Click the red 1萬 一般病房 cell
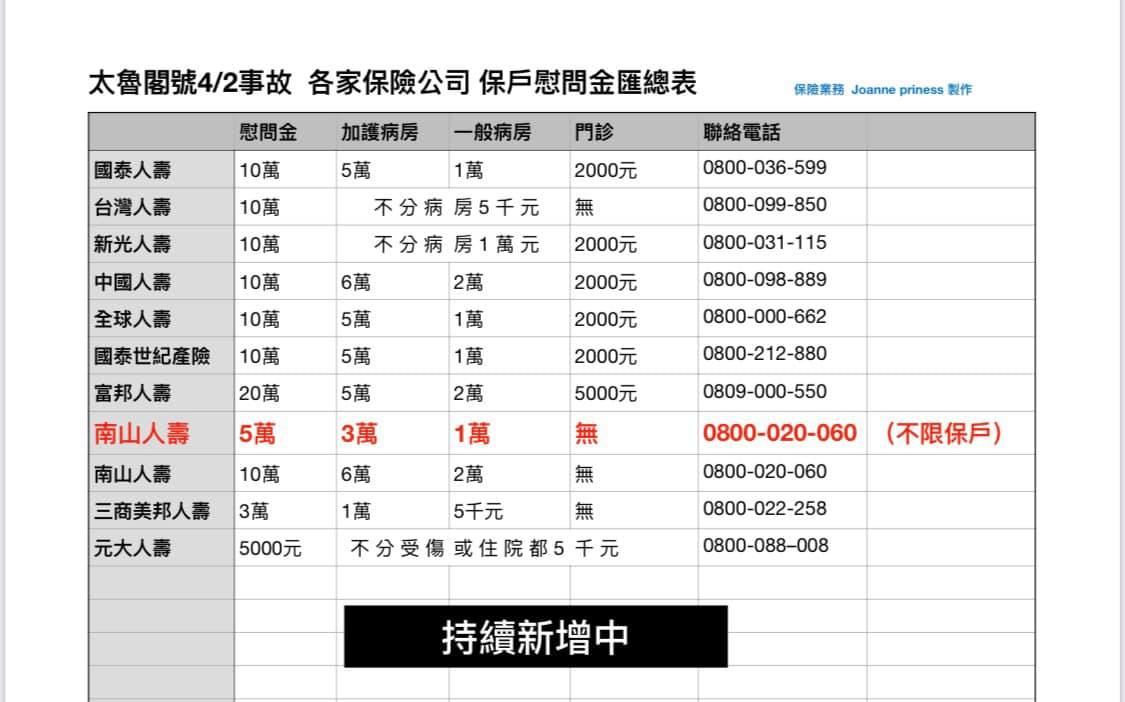The width and height of the screenshot is (1125, 702). coord(471,434)
